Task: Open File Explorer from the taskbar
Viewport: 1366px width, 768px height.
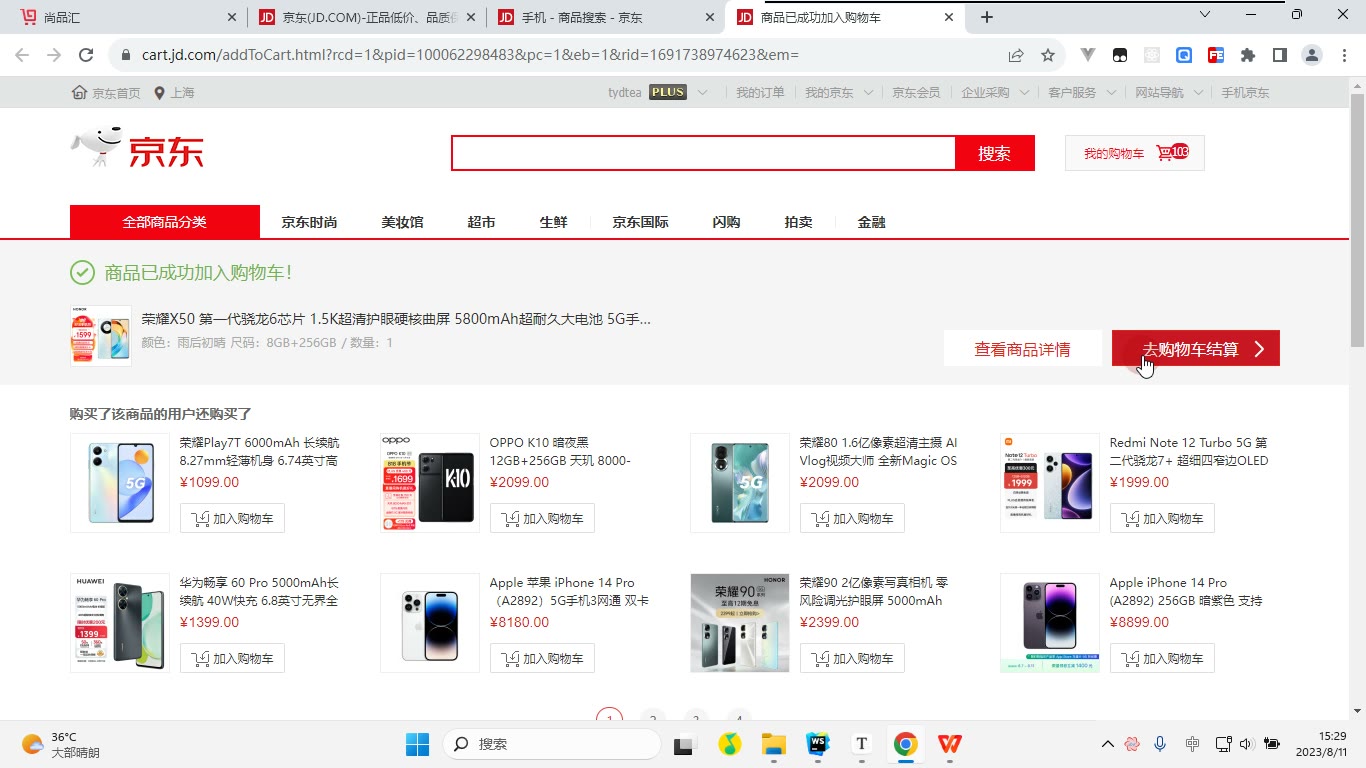Action: point(774,744)
